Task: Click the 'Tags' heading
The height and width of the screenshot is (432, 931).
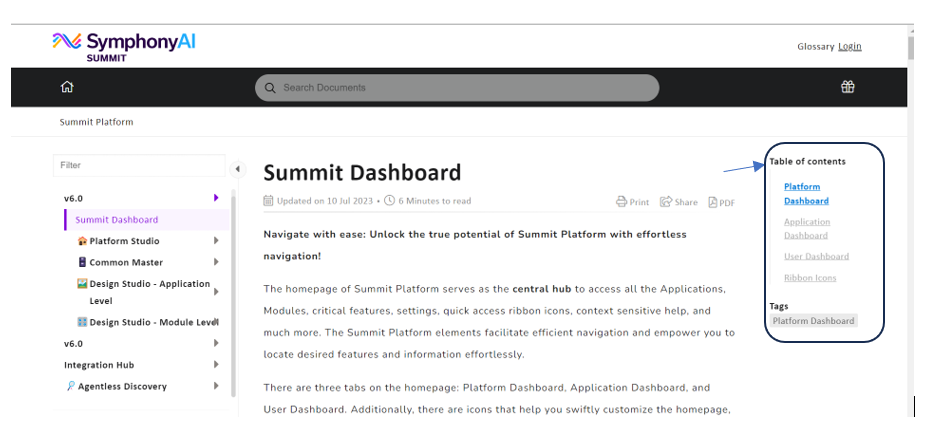Action: point(779,306)
